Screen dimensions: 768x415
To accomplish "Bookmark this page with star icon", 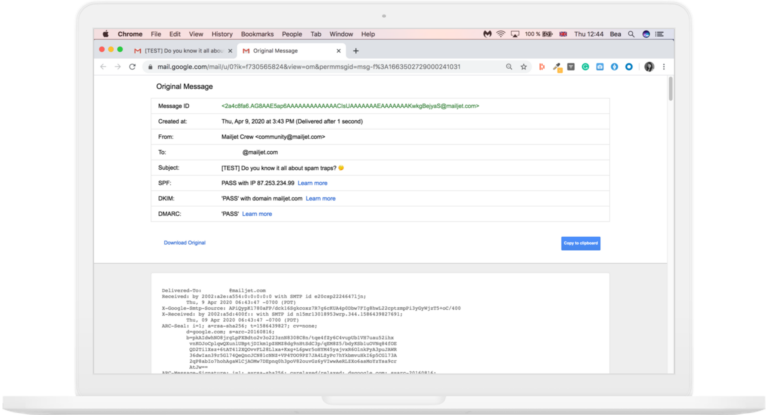I will 524,67.
